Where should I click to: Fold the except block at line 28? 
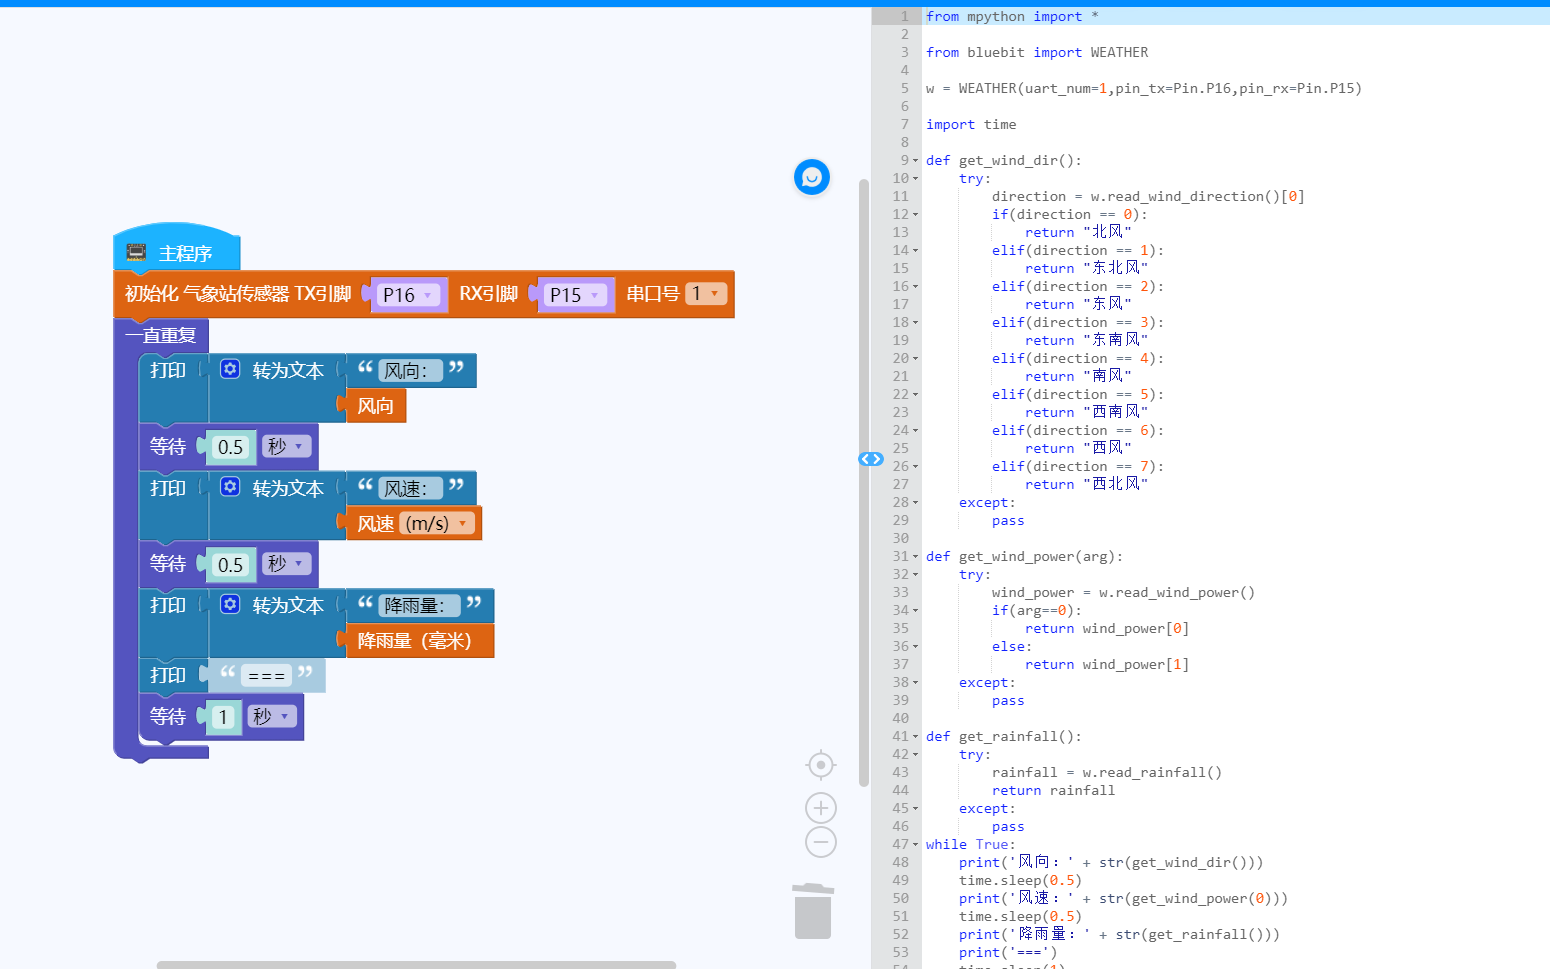(915, 503)
